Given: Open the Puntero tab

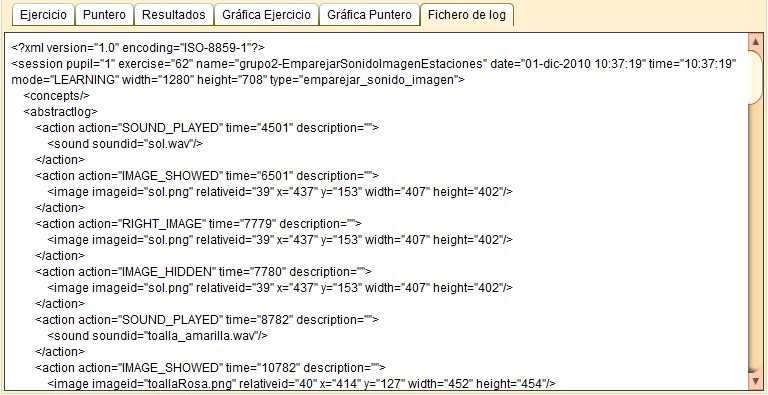Looking at the screenshot, I should coord(104,15).
